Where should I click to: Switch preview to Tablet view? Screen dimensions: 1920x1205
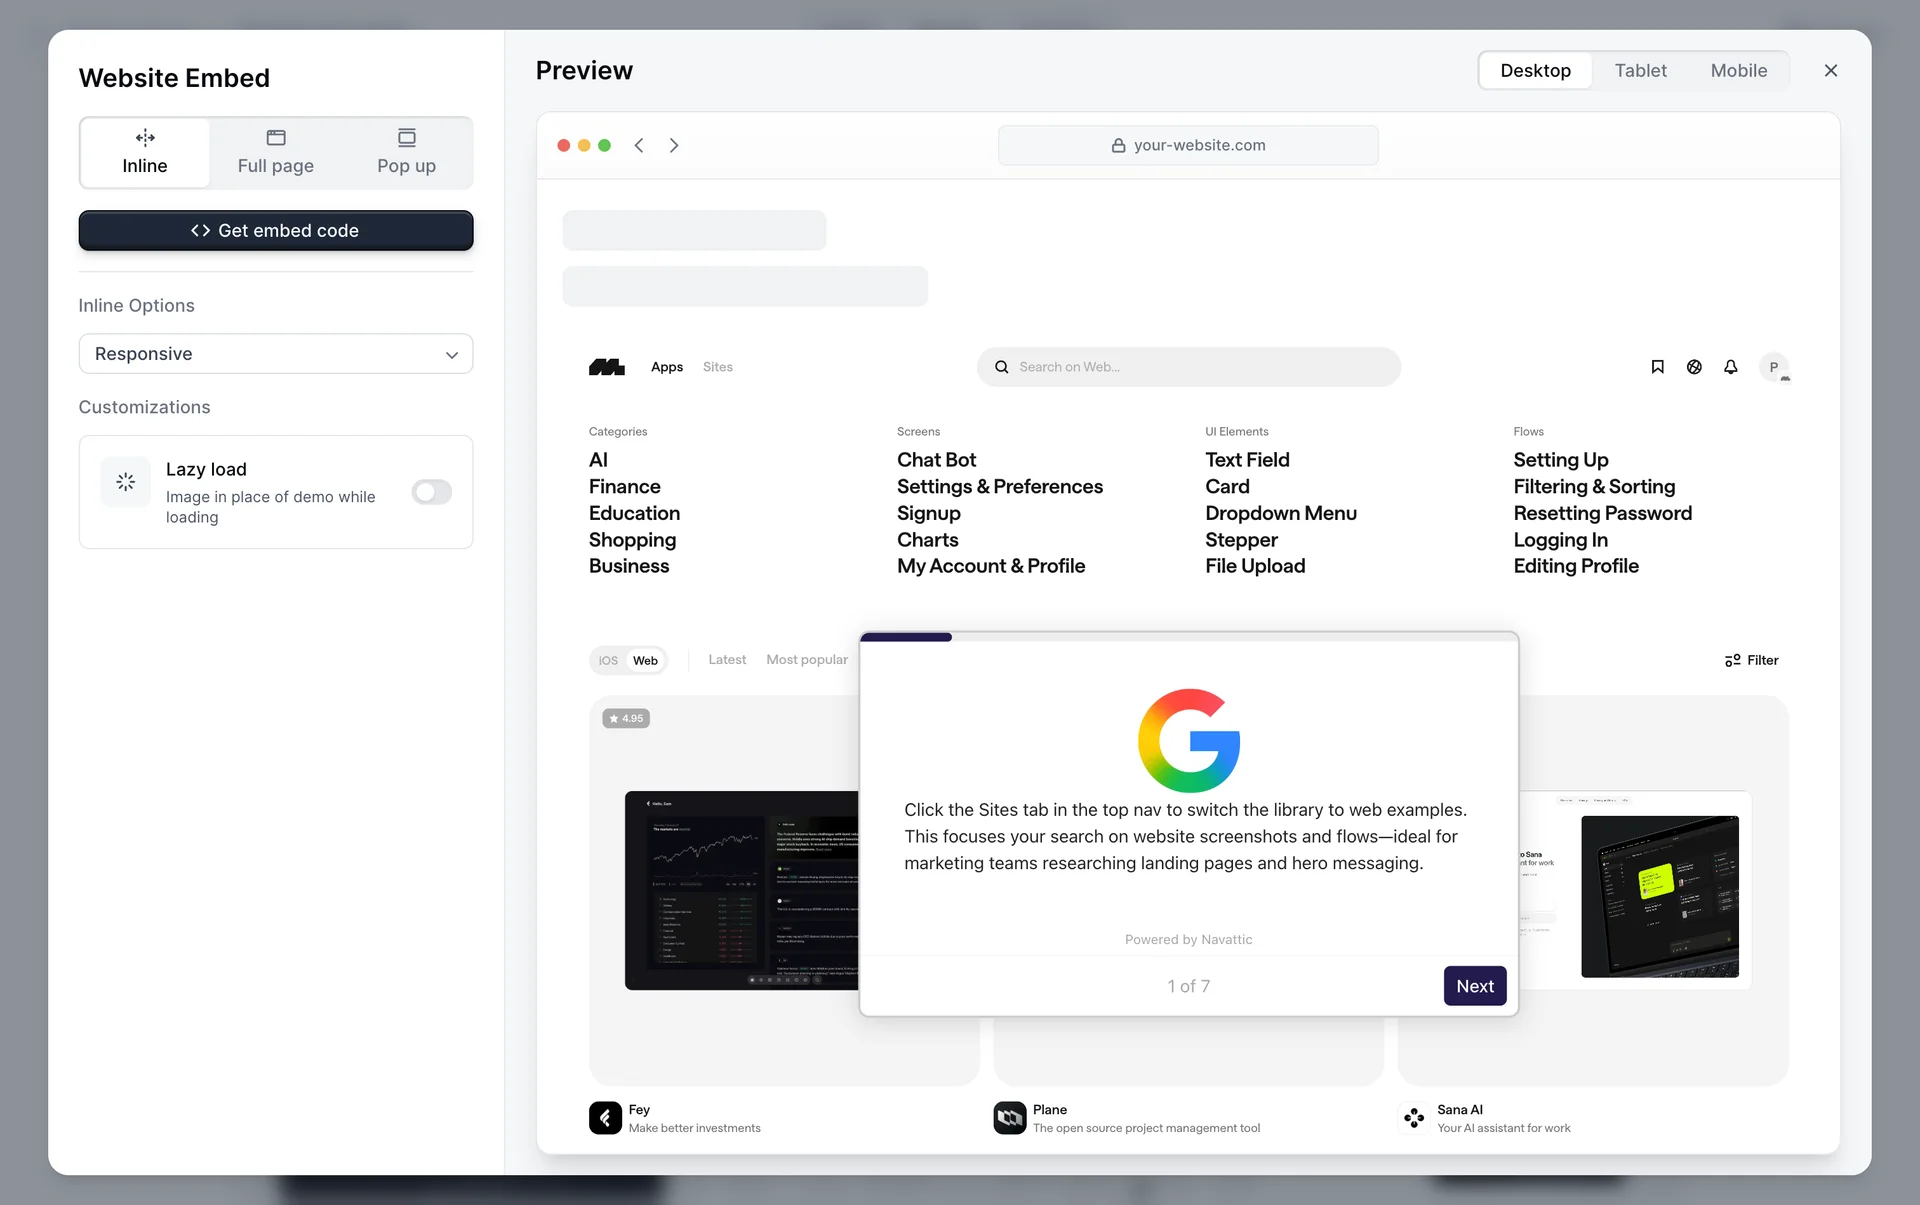tap(1640, 70)
